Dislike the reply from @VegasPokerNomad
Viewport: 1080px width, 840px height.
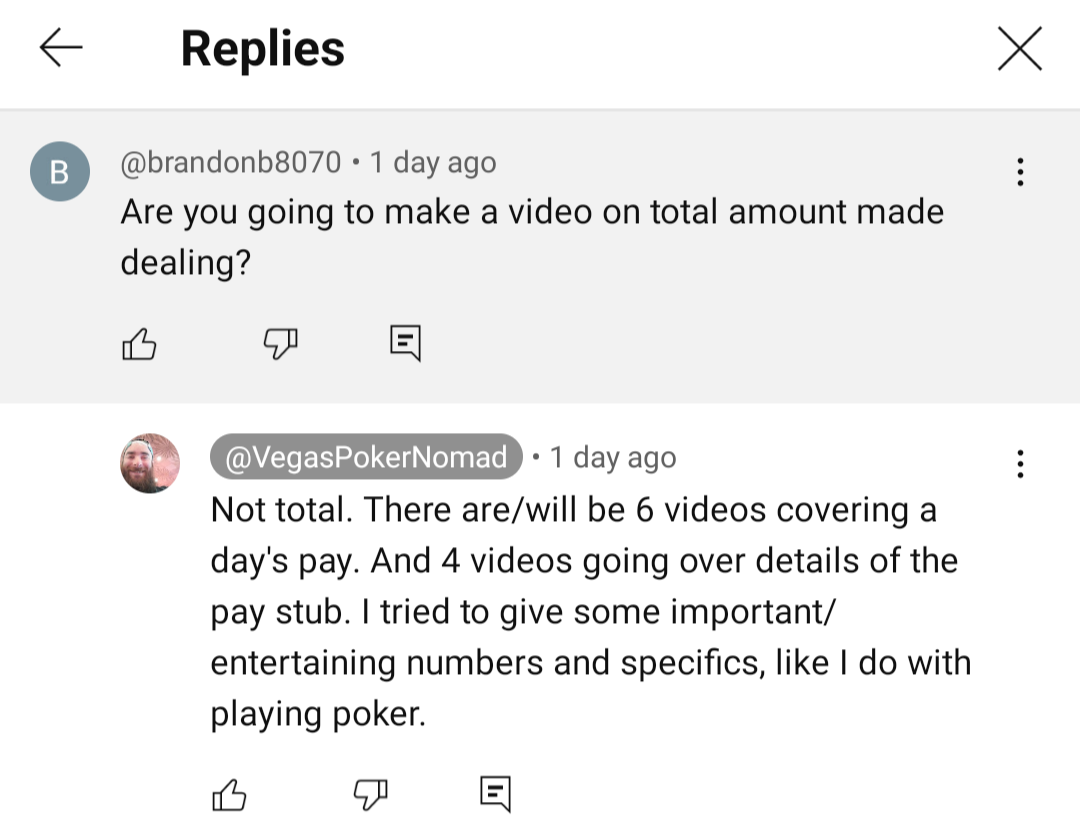(x=371, y=794)
